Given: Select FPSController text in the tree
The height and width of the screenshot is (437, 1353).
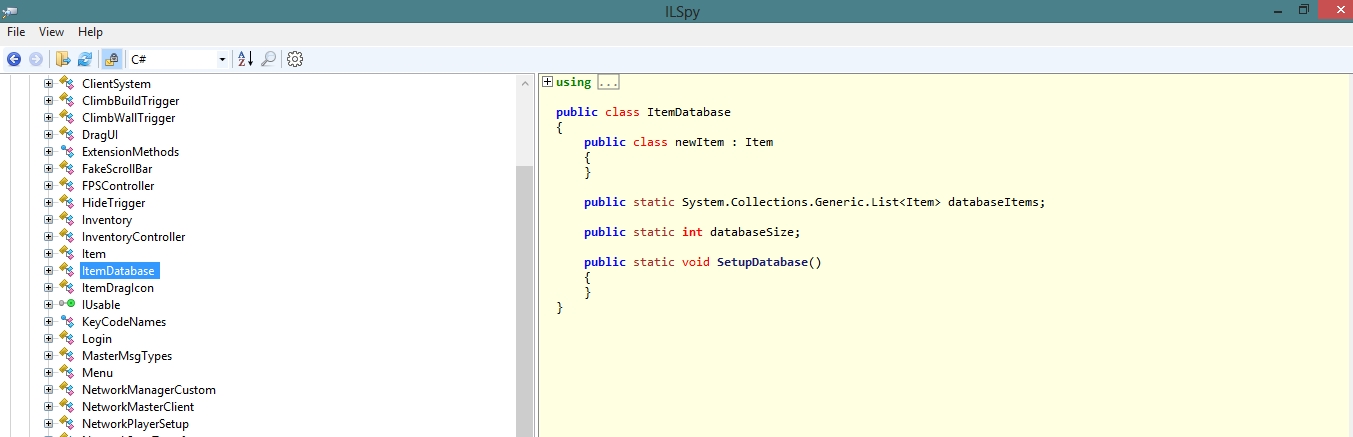Looking at the screenshot, I should (x=118, y=186).
